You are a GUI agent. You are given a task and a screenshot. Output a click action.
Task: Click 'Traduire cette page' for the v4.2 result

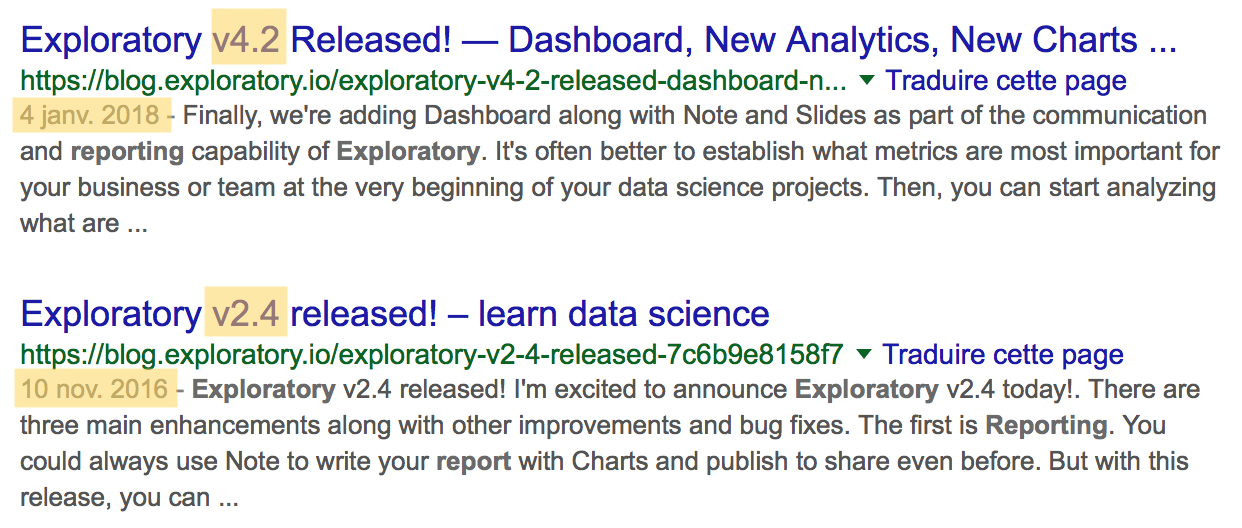click(x=1006, y=80)
